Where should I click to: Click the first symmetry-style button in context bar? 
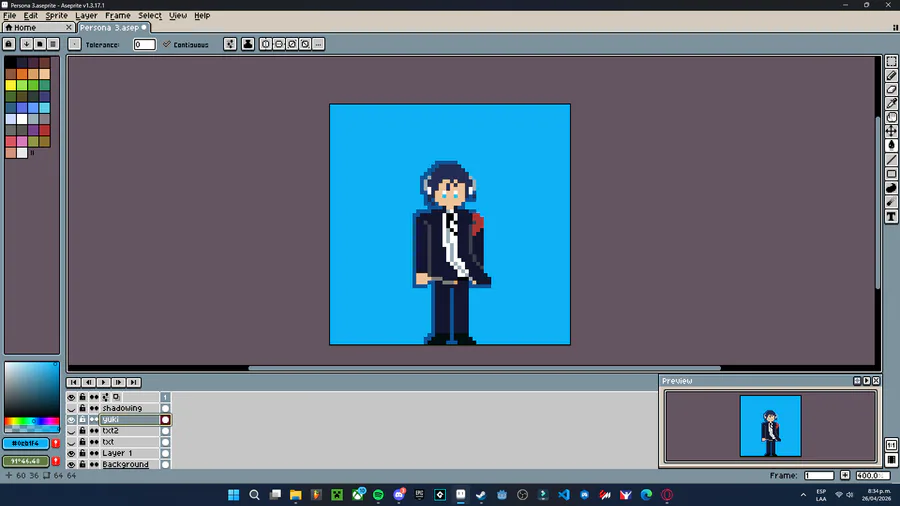point(265,44)
